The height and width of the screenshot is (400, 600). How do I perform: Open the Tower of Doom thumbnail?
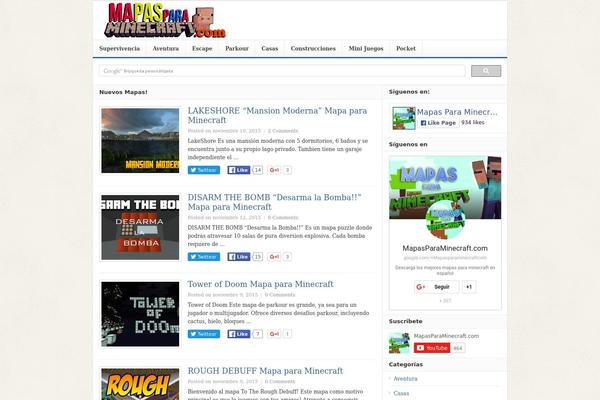pyautogui.click(x=140, y=314)
